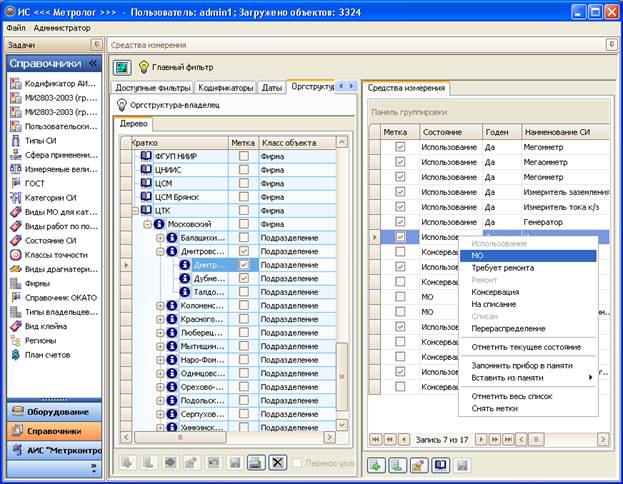623x484 pixels.
Task: Select the ФГУП НИИР firm book icon
Action: (x=145, y=156)
